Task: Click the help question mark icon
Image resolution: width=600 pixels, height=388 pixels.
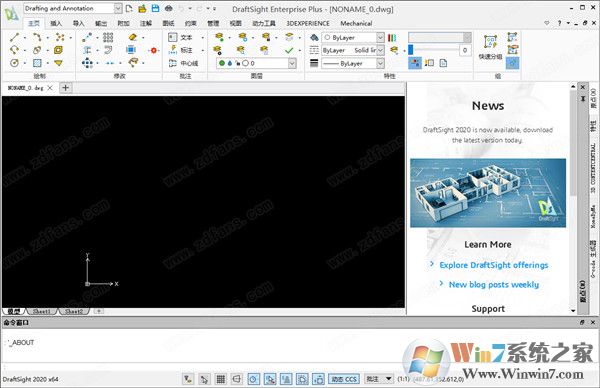Action: pos(559,23)
